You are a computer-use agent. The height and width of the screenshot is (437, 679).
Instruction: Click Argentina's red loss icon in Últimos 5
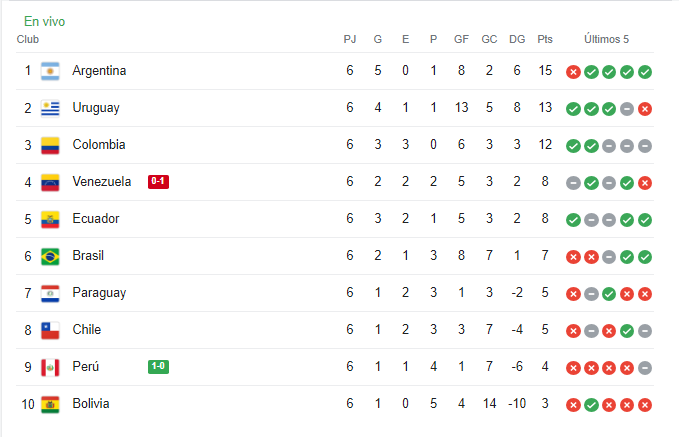point(573,72)
